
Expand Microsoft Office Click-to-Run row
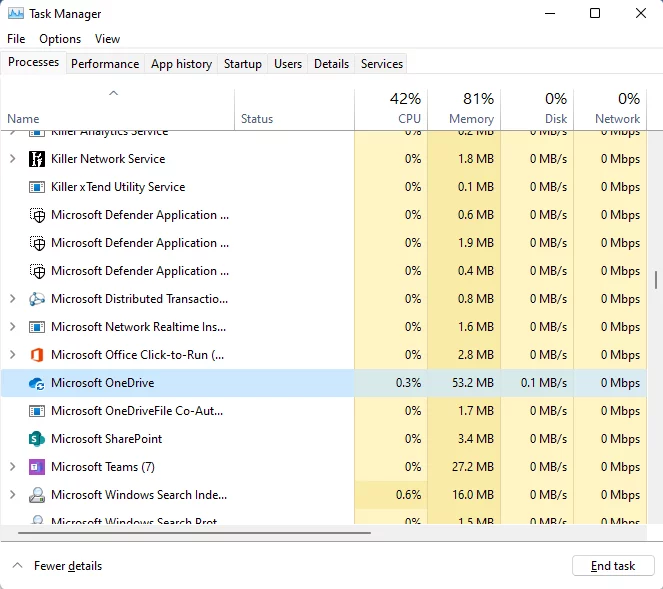pyautogui.click(x=13, y=354)
